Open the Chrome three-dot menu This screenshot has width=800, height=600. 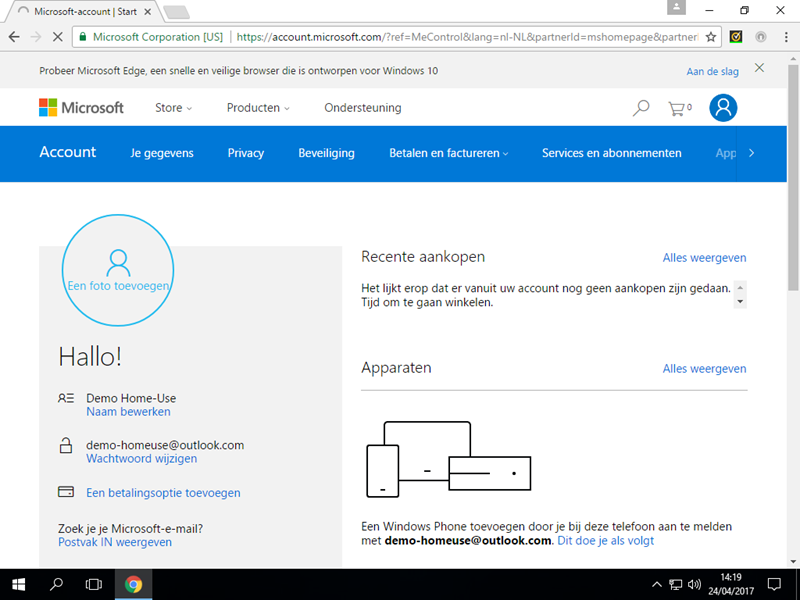786,37
